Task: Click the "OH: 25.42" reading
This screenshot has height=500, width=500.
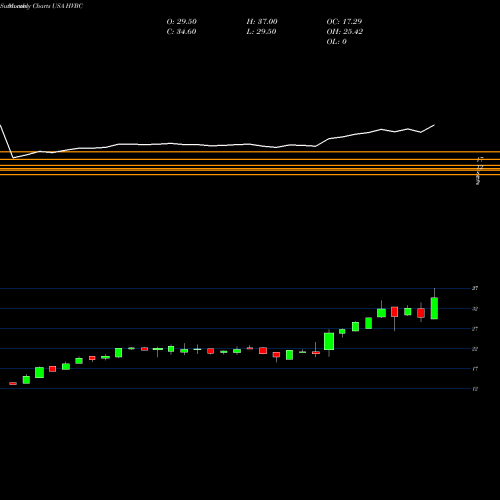Action: 345,32
